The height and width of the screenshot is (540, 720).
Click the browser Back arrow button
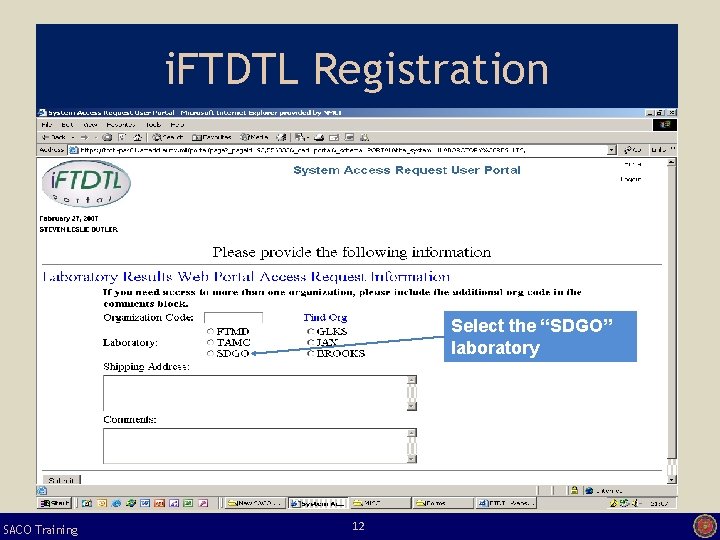54,137
